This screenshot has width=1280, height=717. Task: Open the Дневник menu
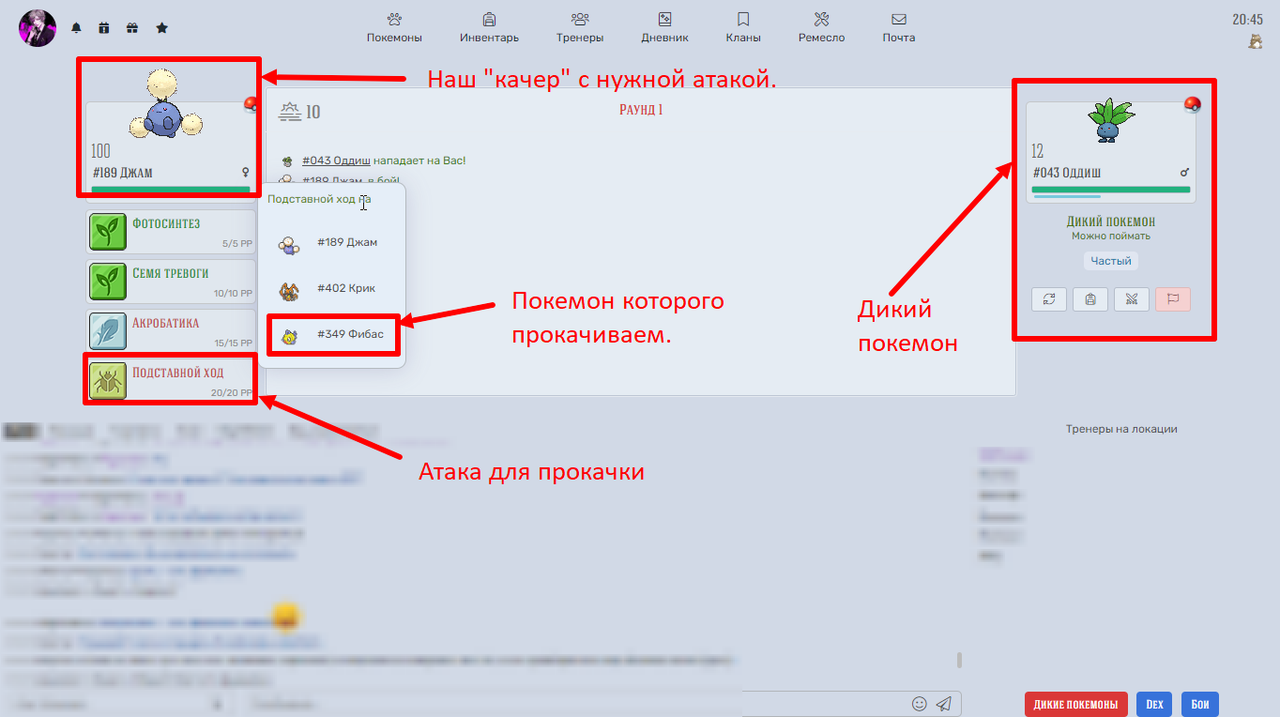(x=665, y=28)
